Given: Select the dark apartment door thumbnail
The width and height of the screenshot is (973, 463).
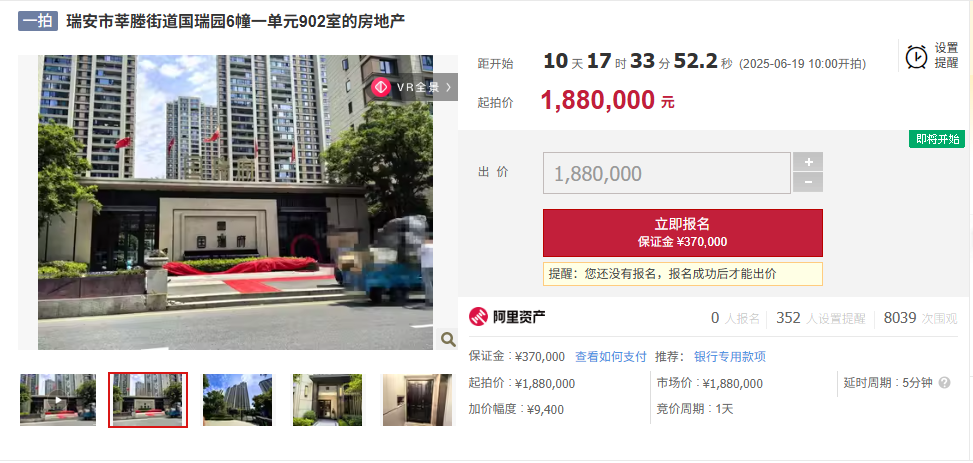Looking at the screenshot, I should point(418,400).
